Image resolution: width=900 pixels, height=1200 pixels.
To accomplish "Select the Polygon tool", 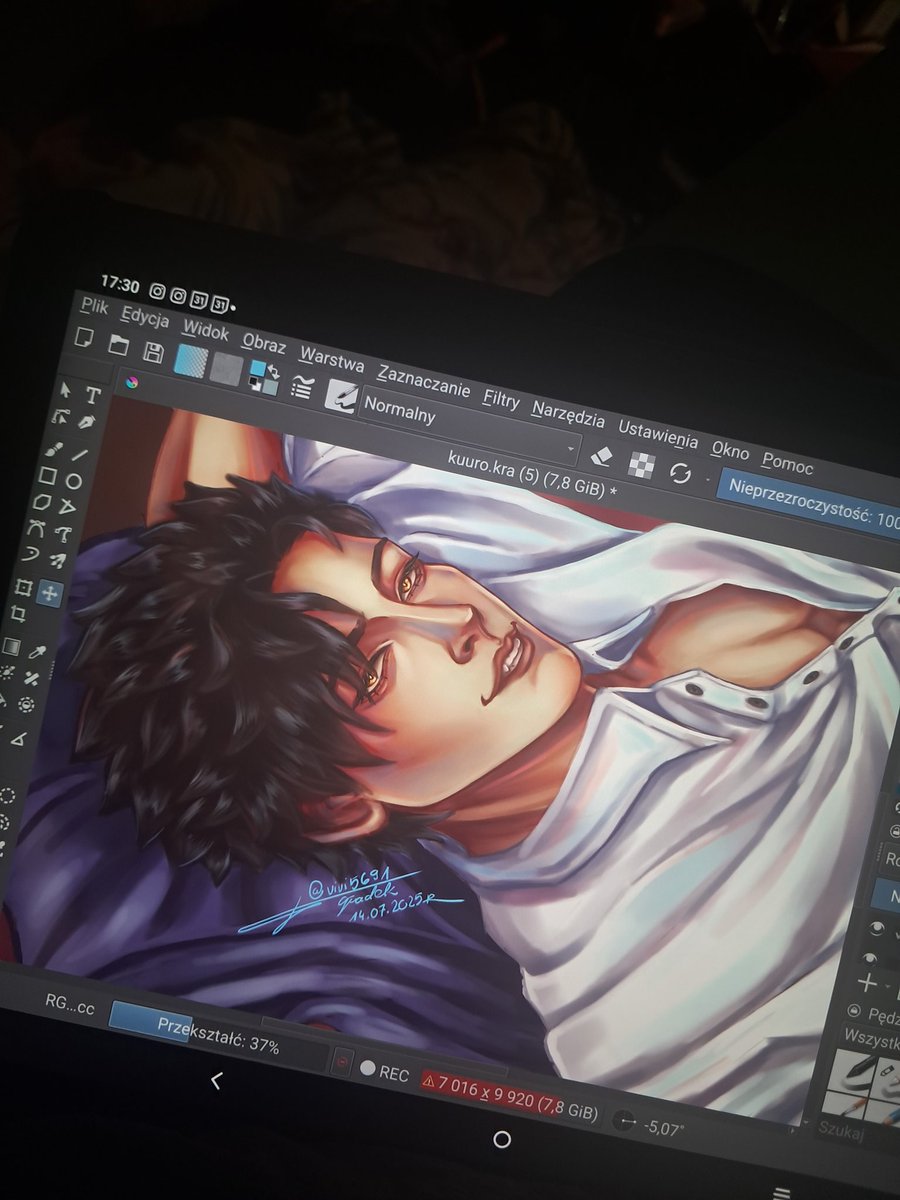I will 44,502.
